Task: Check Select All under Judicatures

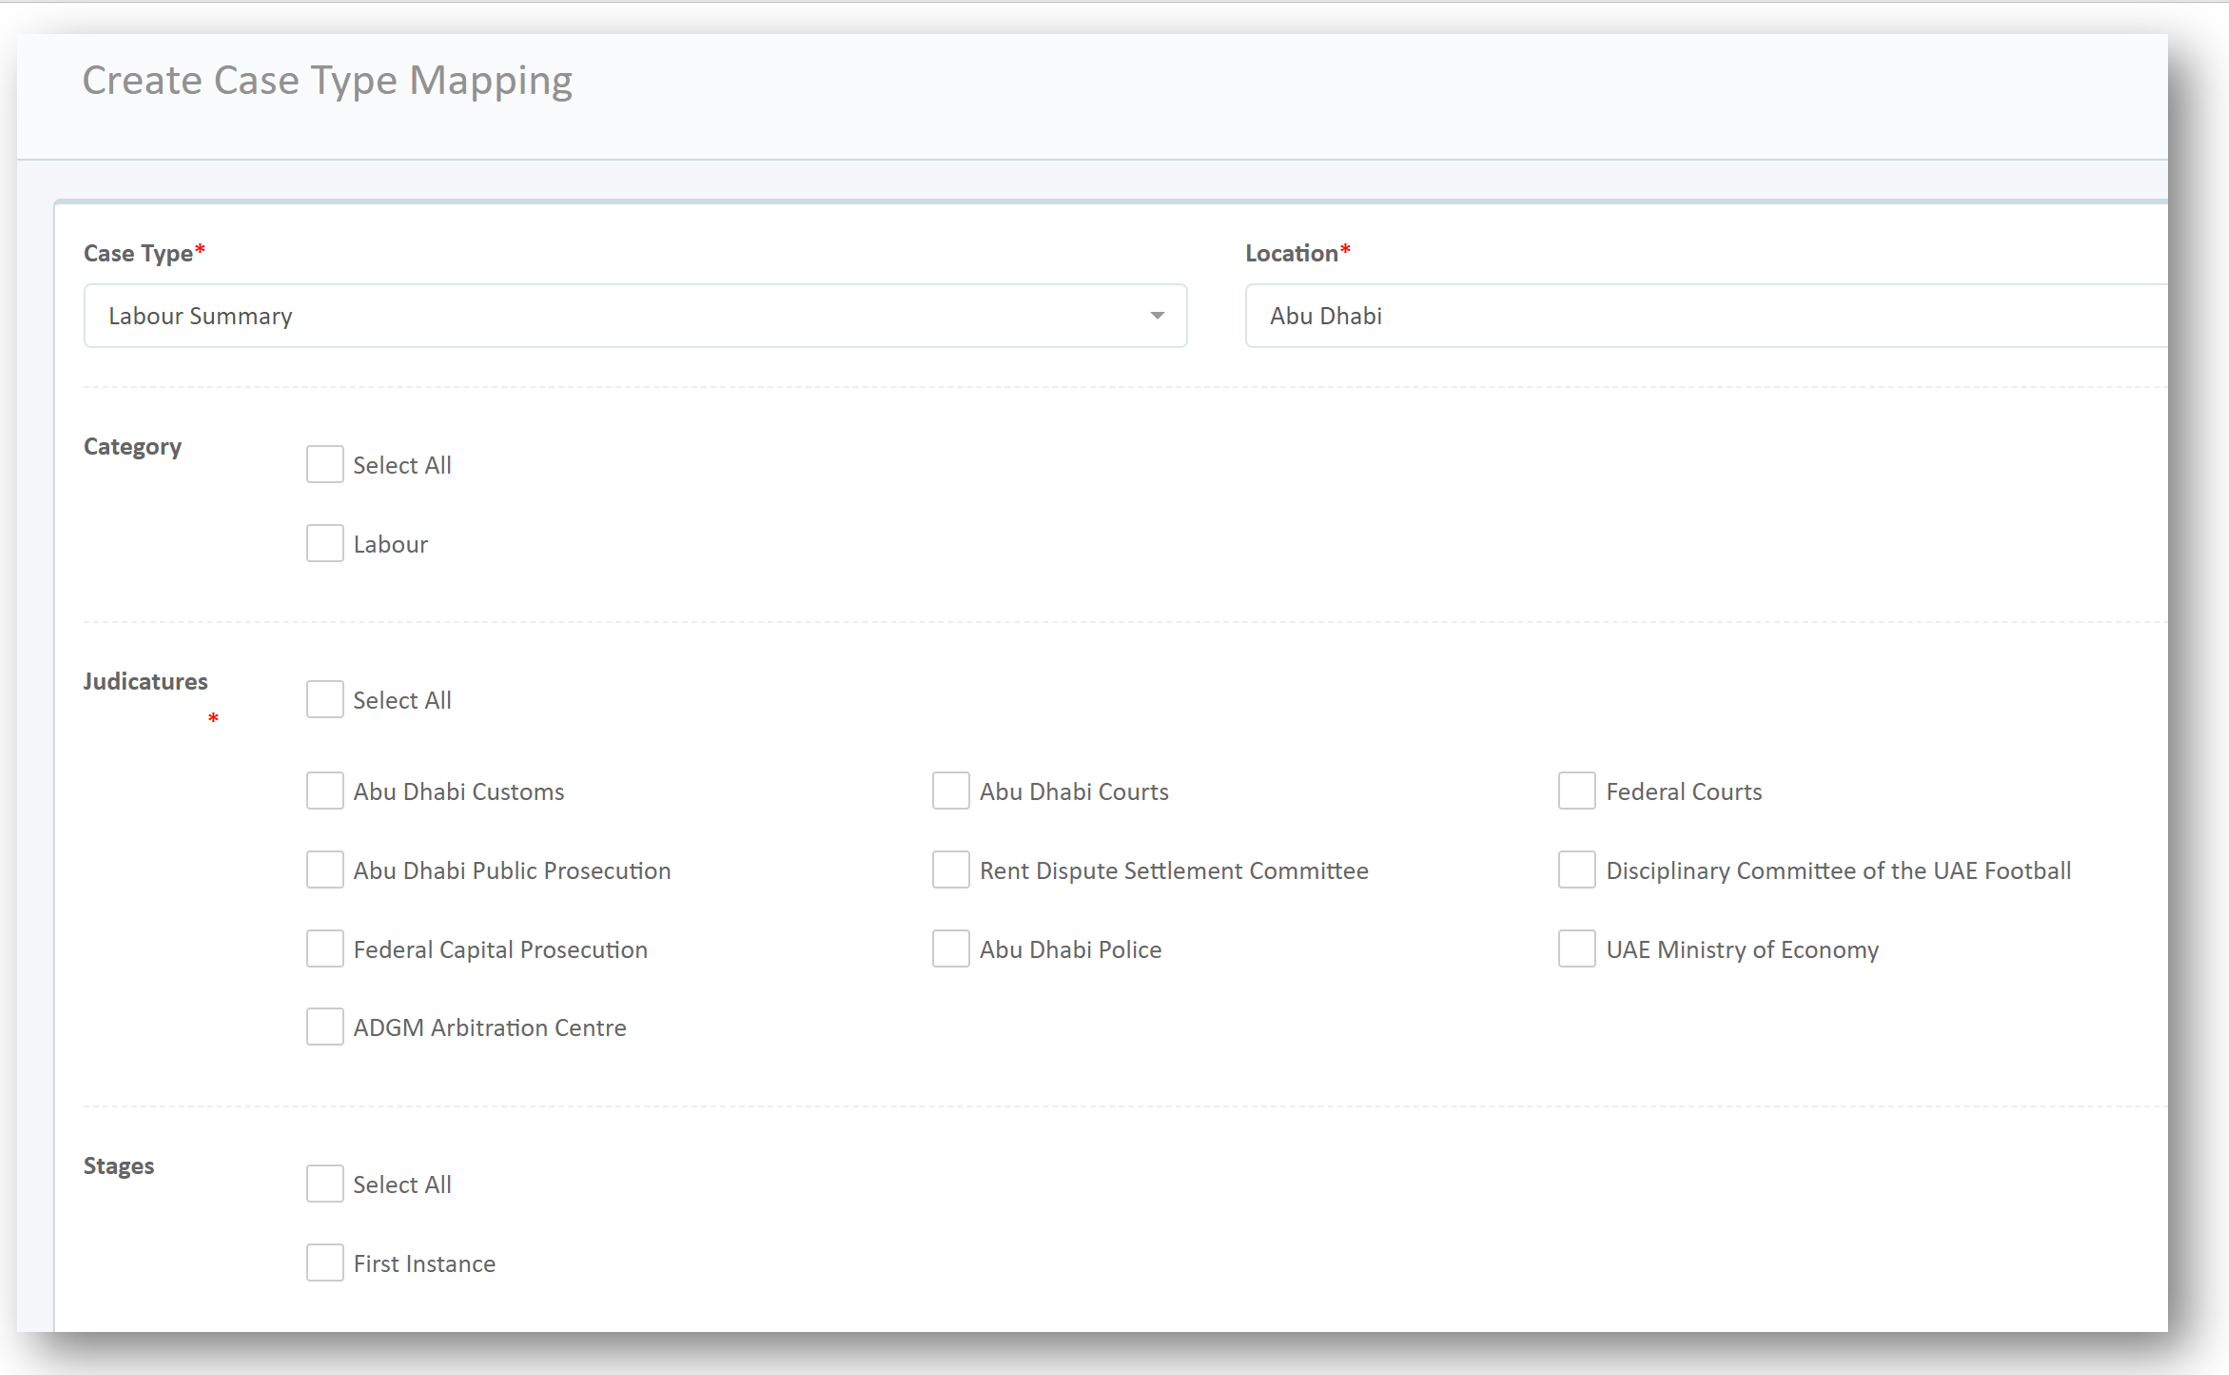Action: tap(324, 700)
